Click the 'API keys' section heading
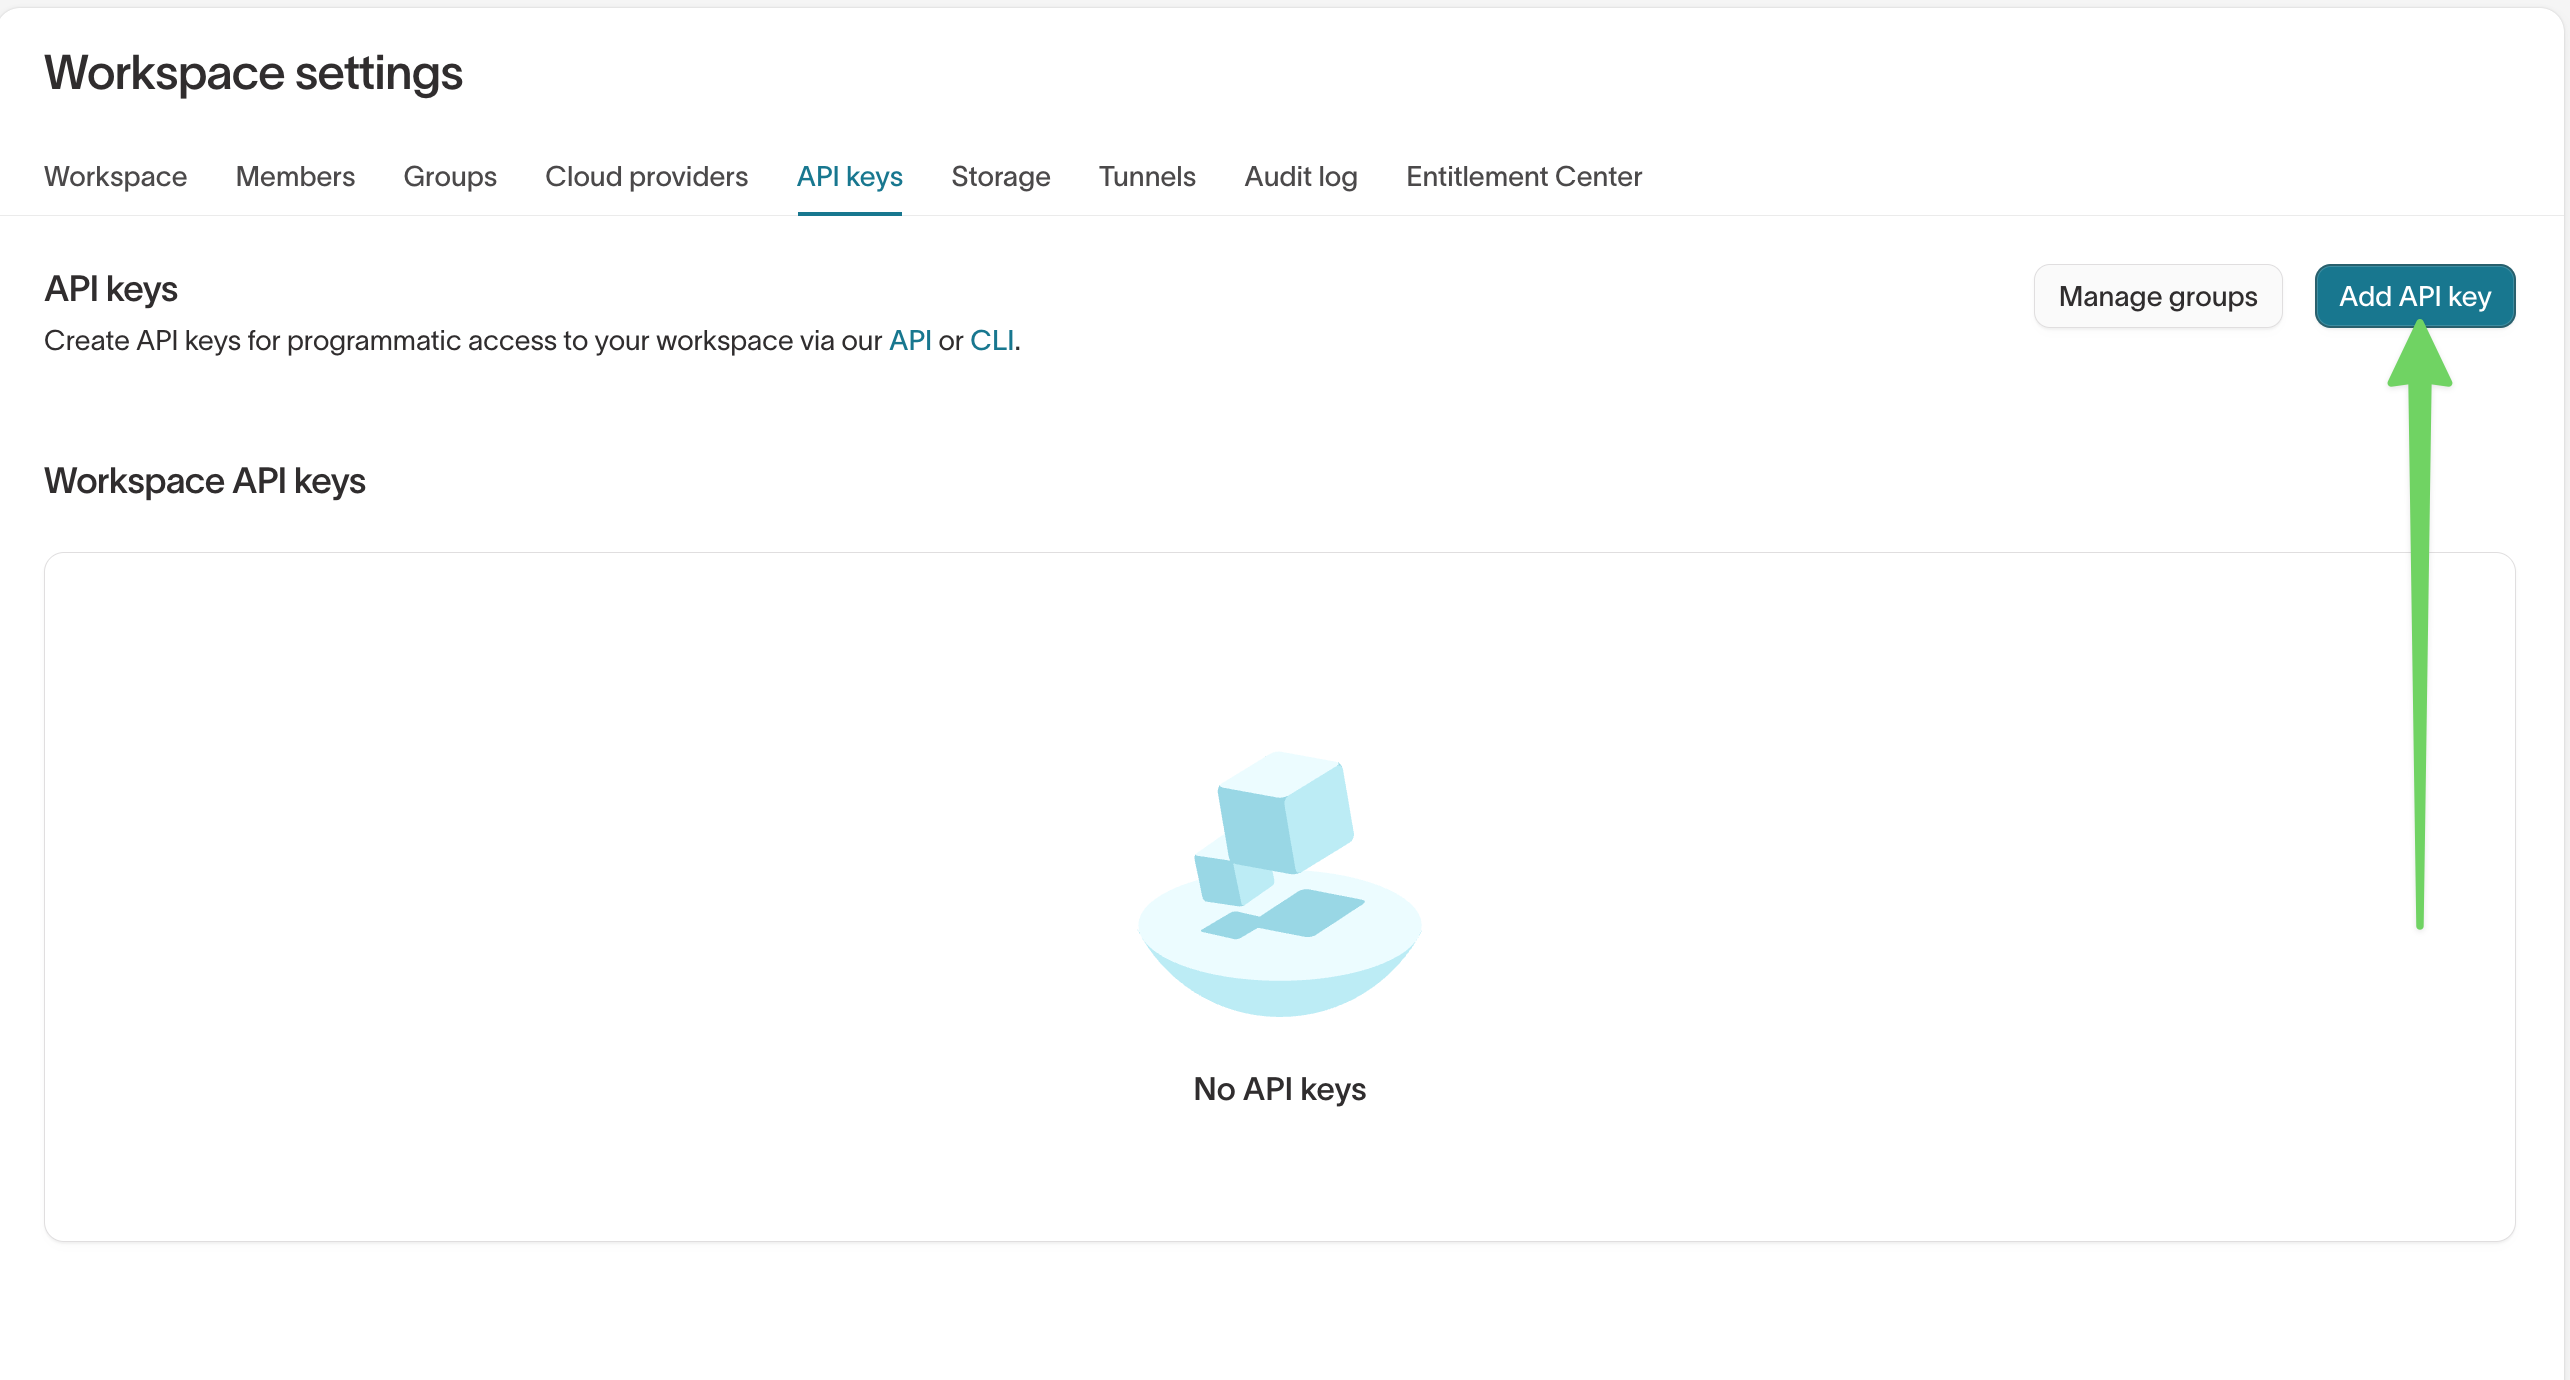Image resolution: width=2570 pixels, height=1380 pixels. [x=111, y=289]
